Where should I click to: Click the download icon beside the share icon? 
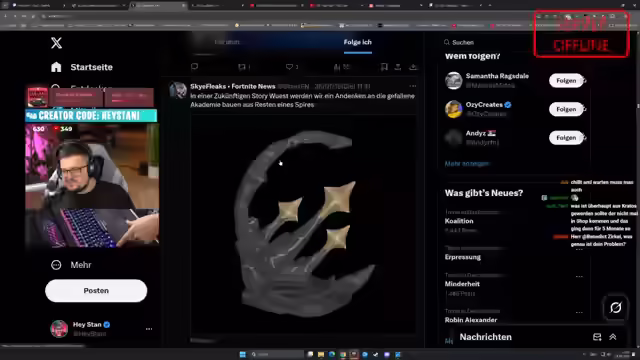click(413, 67)
